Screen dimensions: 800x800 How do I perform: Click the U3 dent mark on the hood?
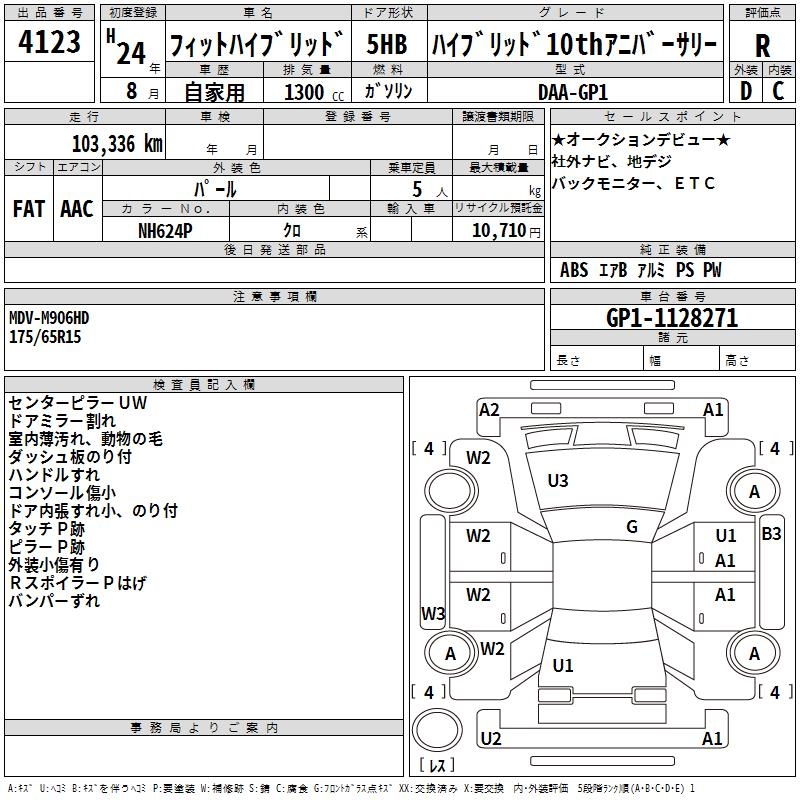pyautogui.click(x=558, y=481)
